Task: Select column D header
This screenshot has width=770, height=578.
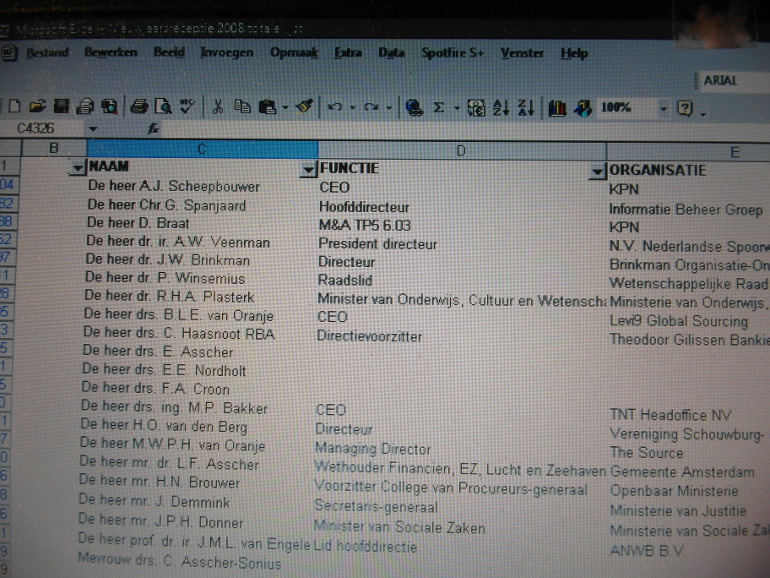Action: pyautogui.click(x=461, y=151)
